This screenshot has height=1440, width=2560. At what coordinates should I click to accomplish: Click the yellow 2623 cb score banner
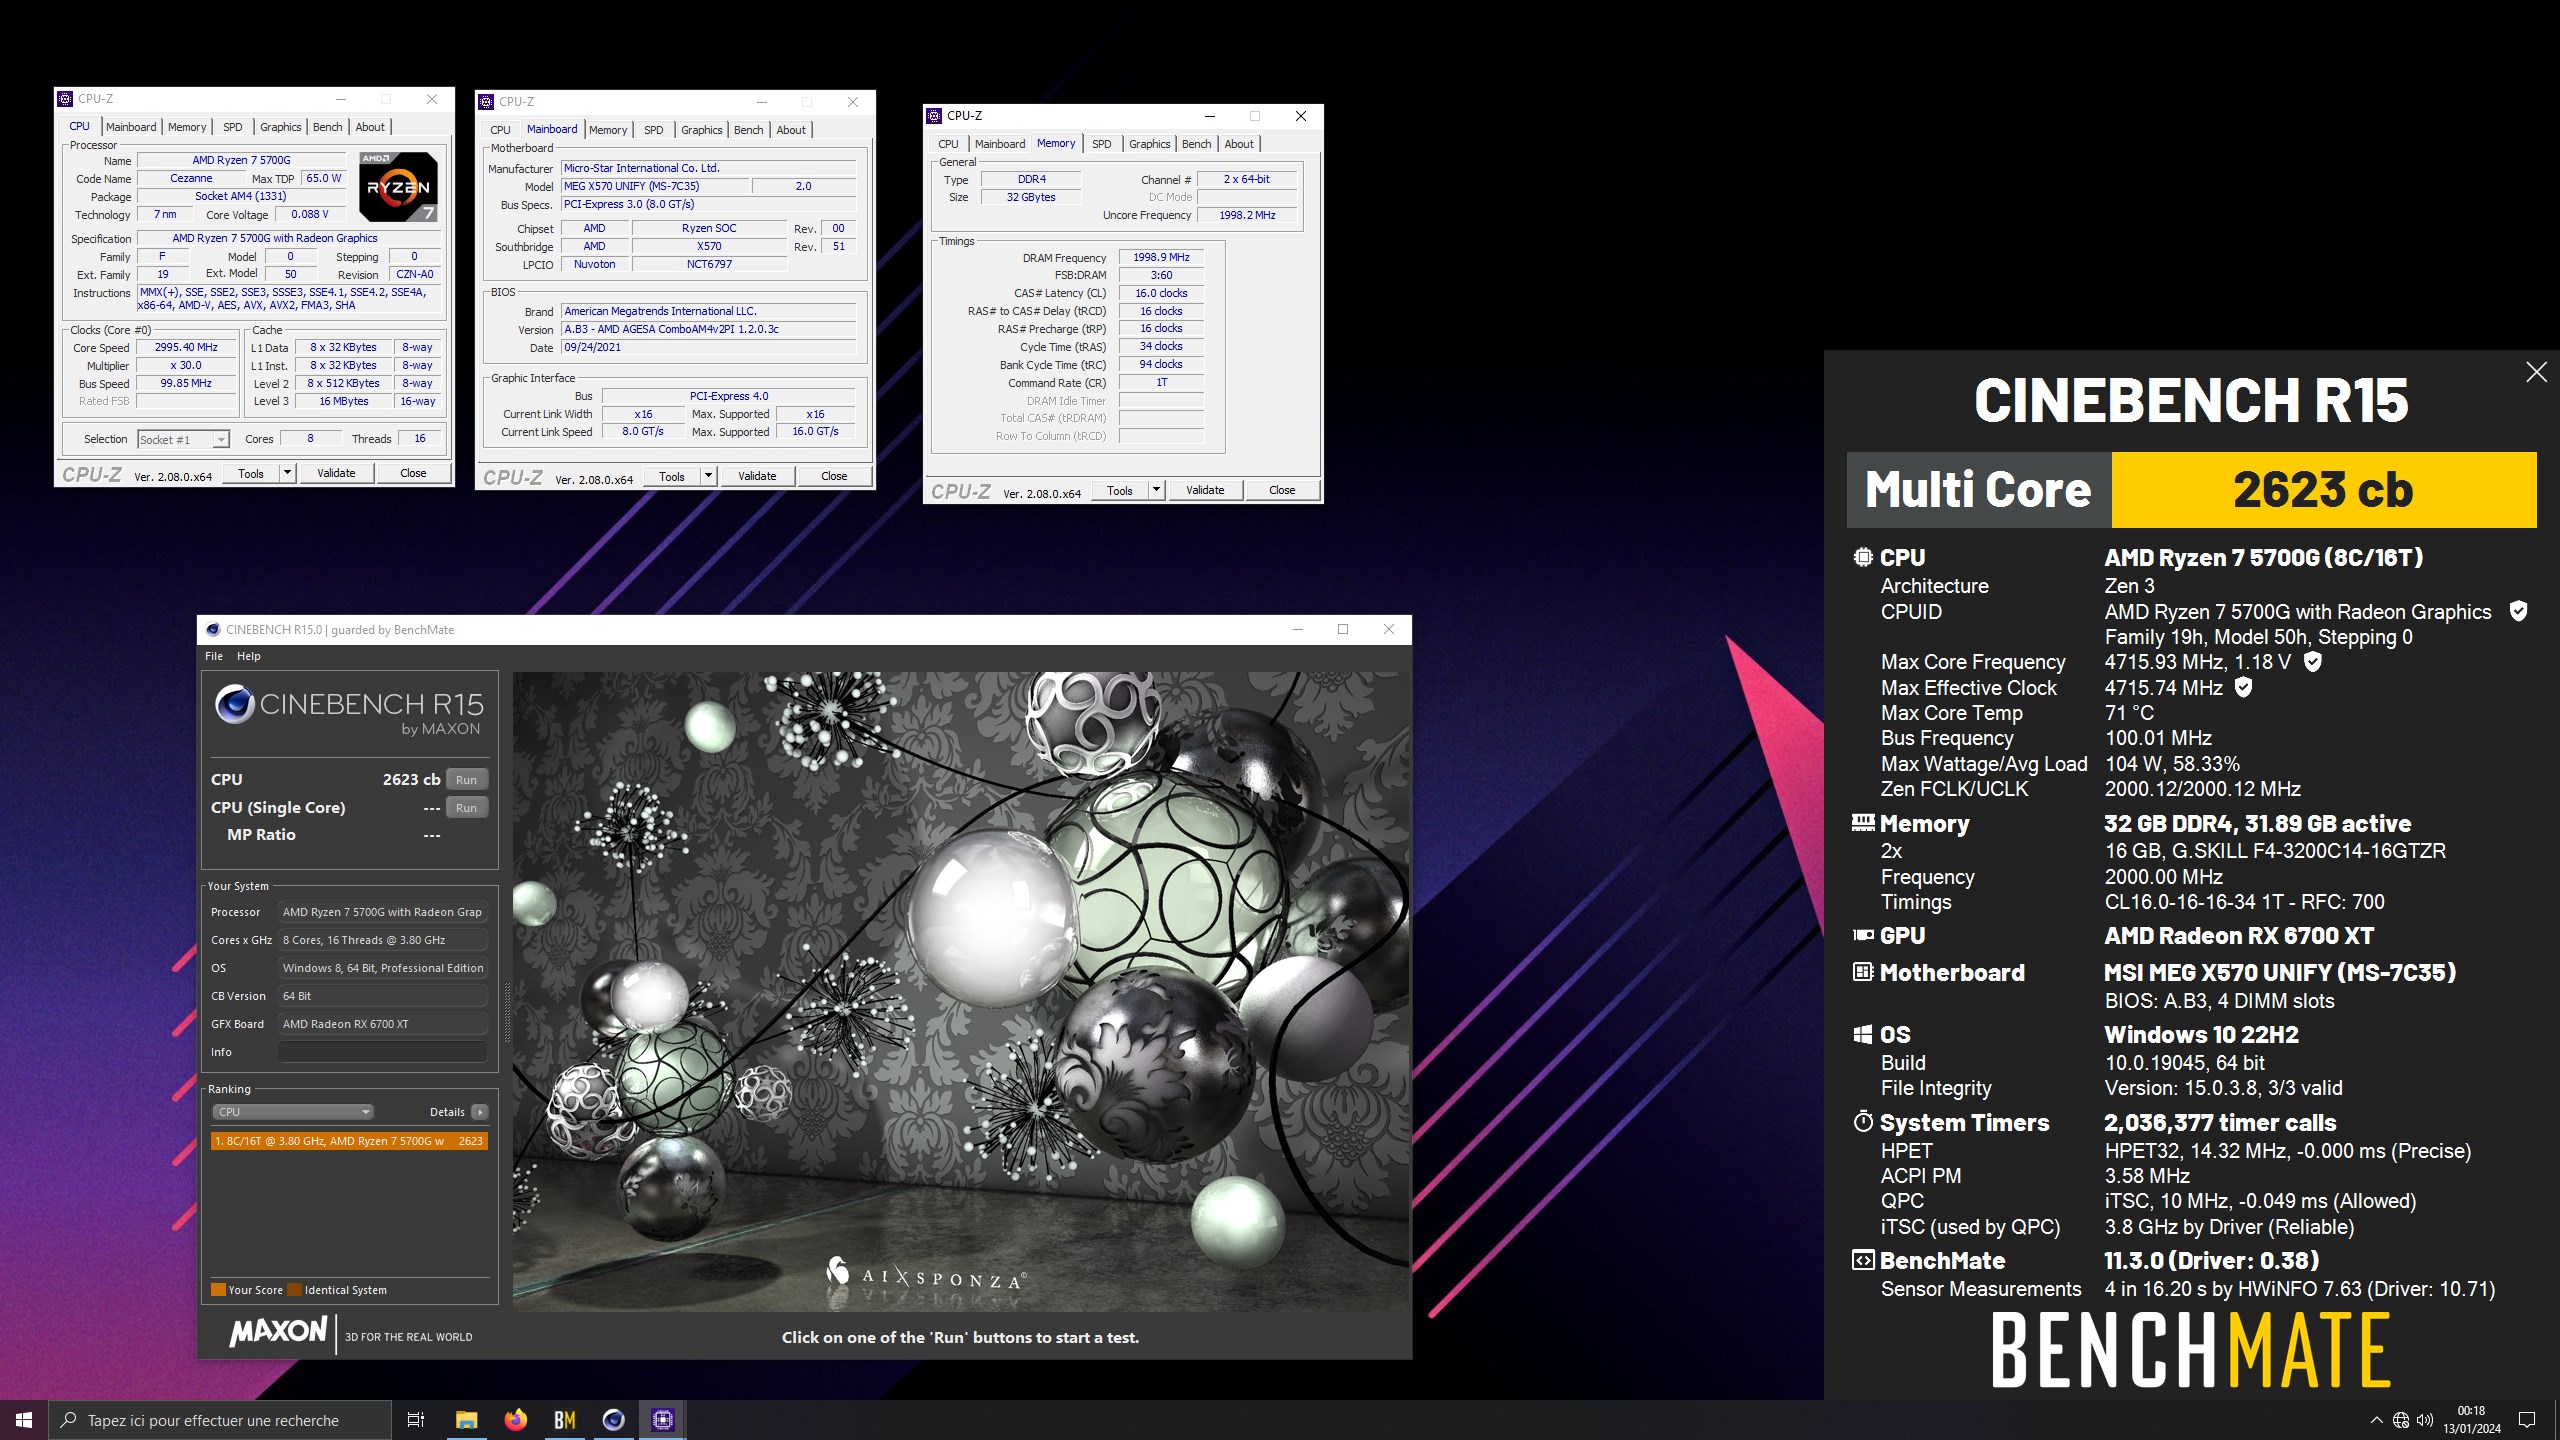click(x=2324, y=490)
